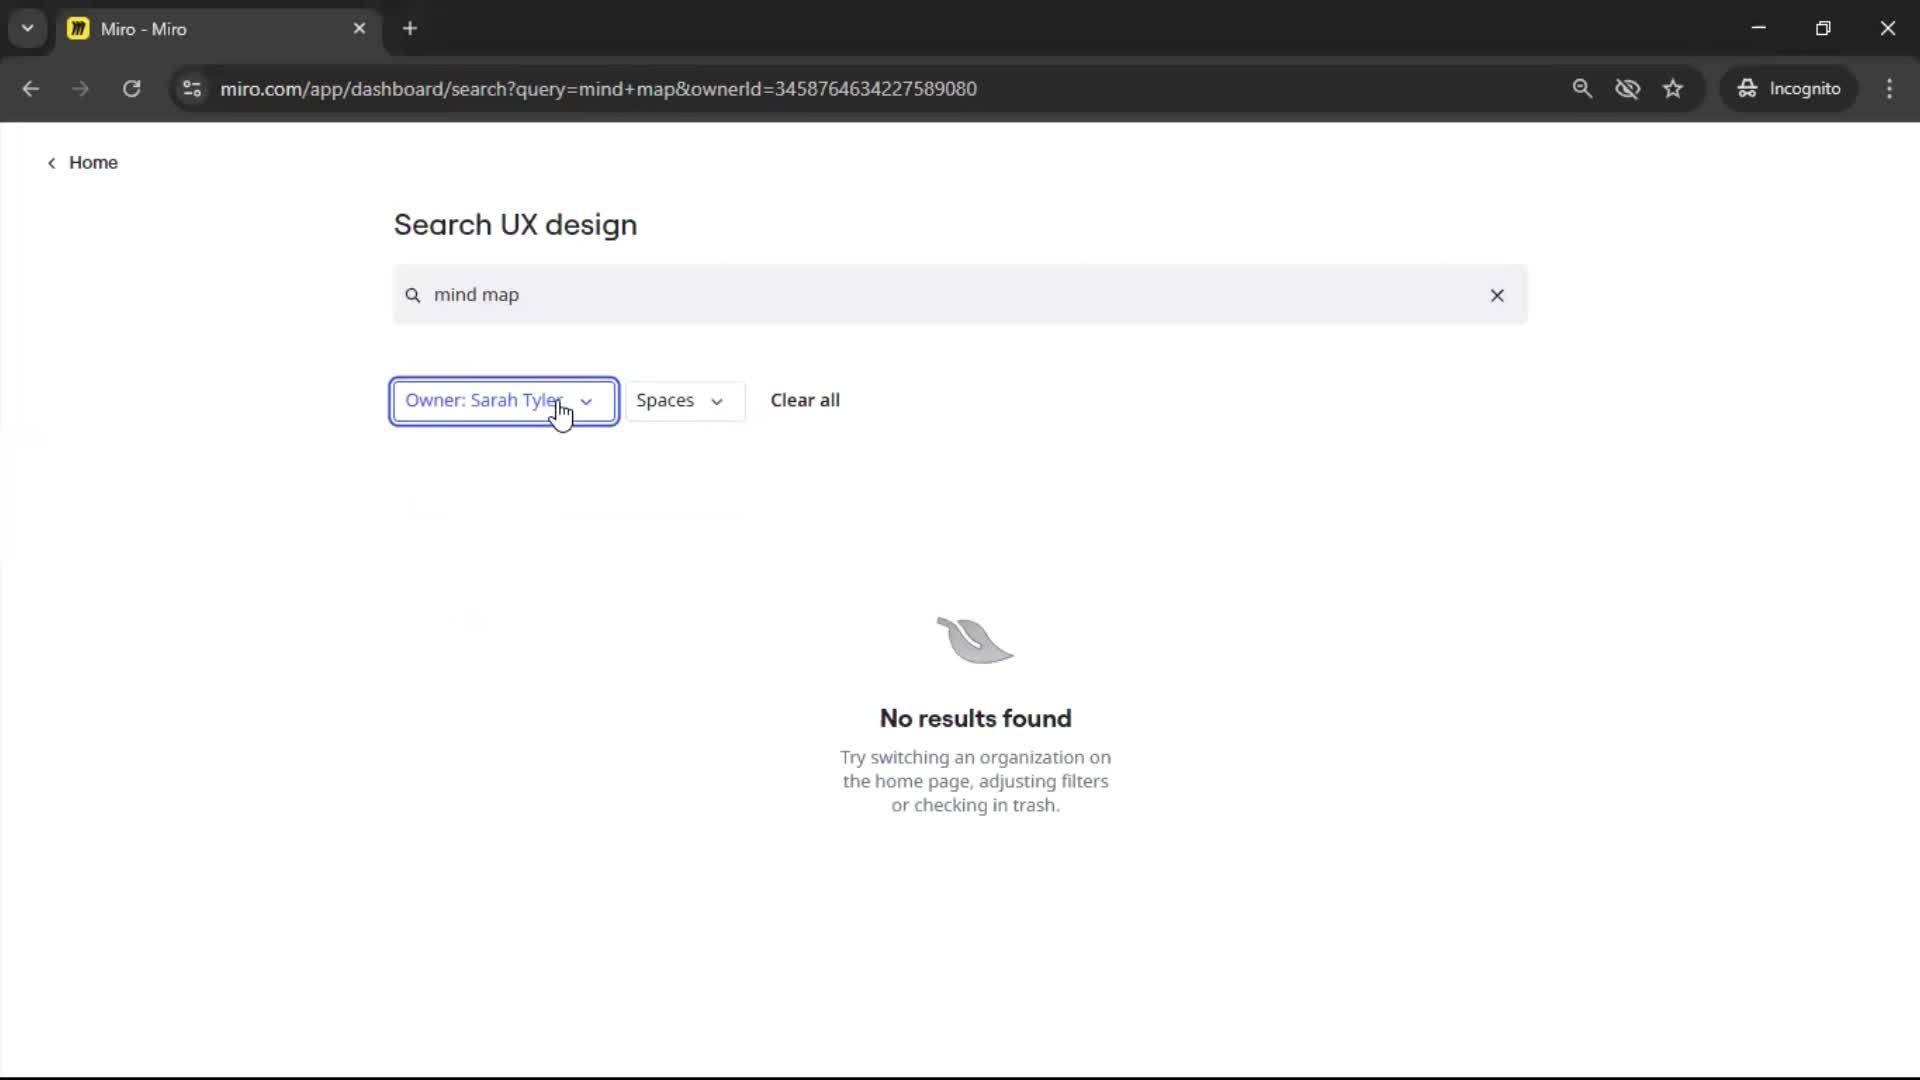The height and width of the screenshot is (1080, 1920).
Task: Open site information icon in address bar
Action: 192,88
